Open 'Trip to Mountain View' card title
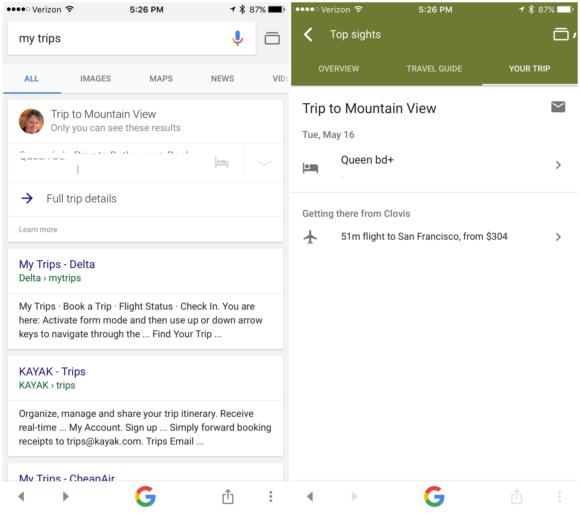The width and height of the screenshot is (580, 514). pos(103,114)
